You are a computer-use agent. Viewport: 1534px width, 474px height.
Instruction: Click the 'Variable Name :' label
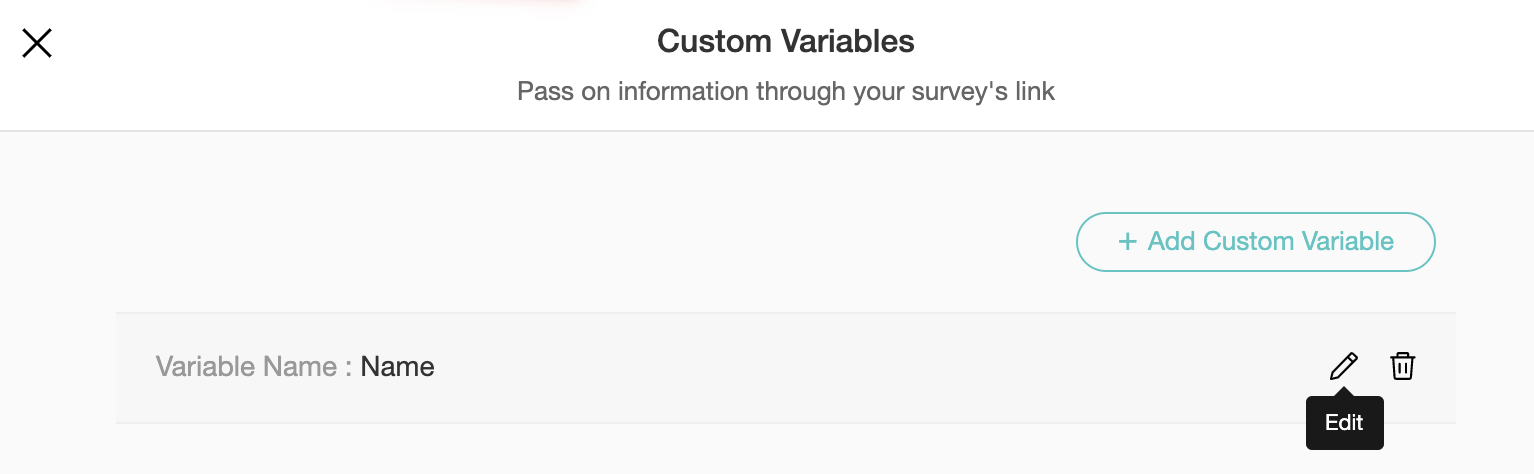[x=253, y=367]
